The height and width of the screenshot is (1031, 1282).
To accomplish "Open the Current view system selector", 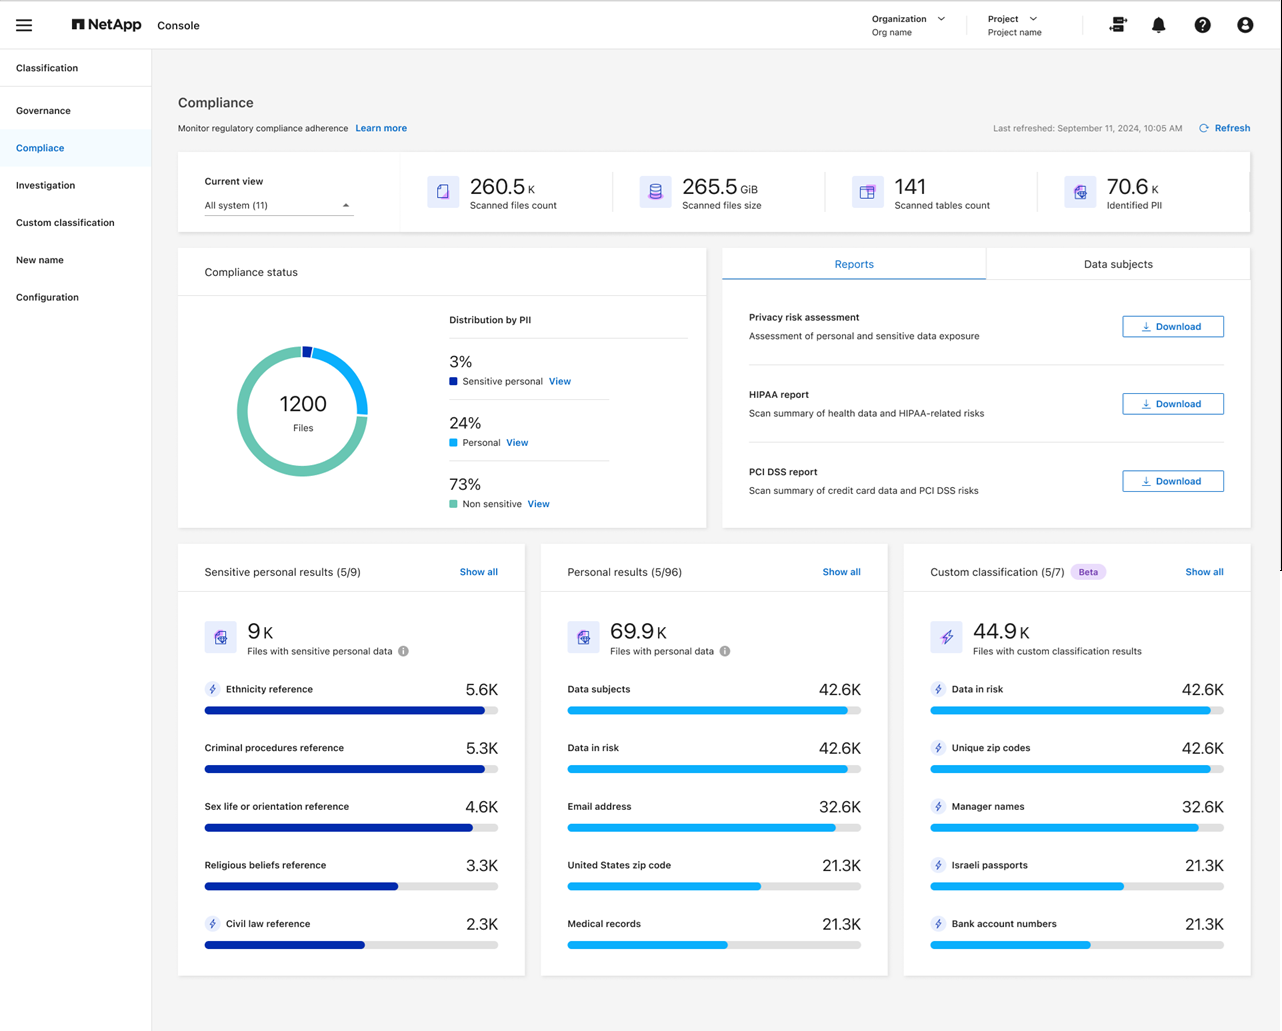I will (x=277, y=205).
